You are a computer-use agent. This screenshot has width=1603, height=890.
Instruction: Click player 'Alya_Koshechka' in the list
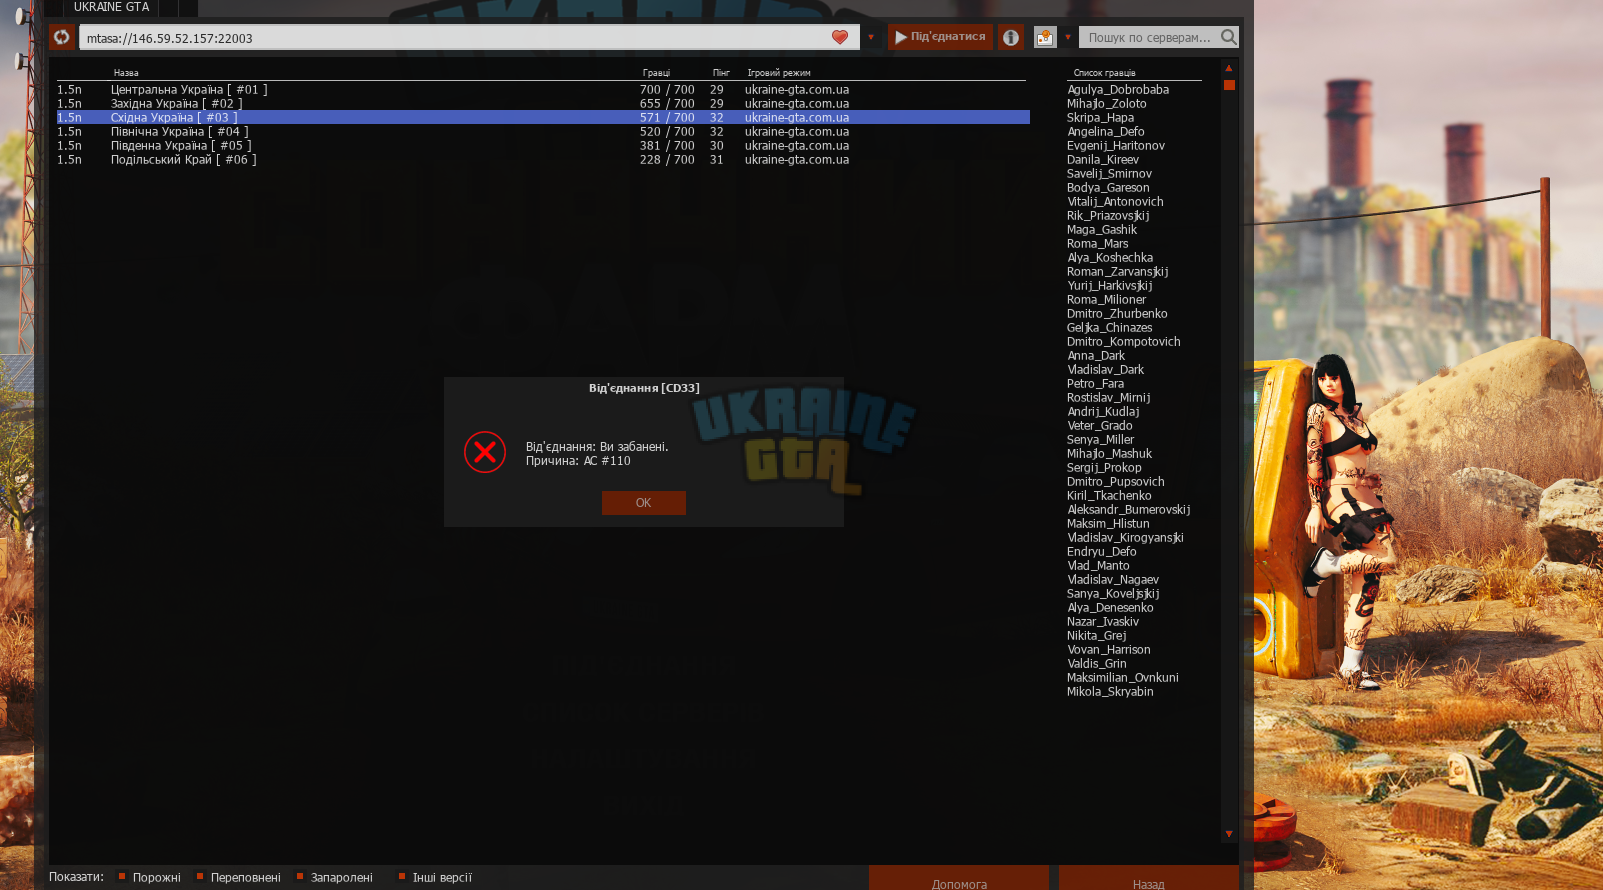pos(1110,257)
